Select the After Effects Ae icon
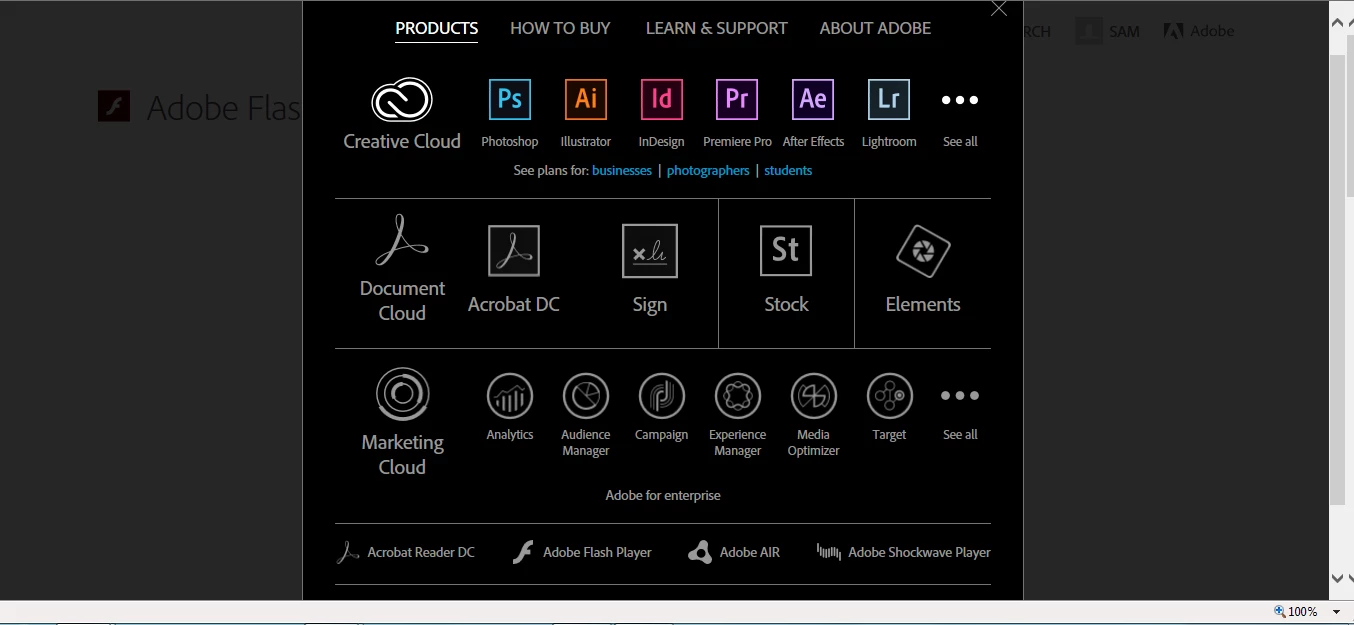This screenshot has height=625, width=1354. 813,99
